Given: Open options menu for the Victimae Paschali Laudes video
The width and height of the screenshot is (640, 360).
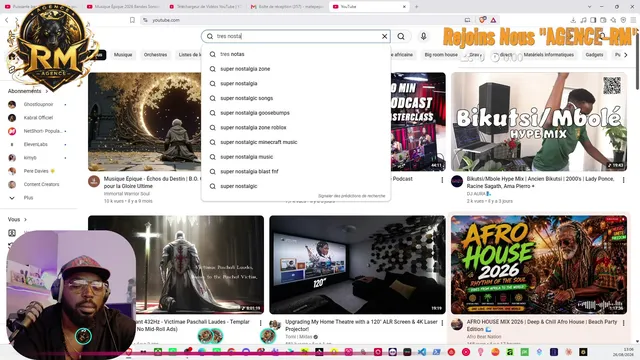Looking at the screenshot, I should click(x=260, y=323).
